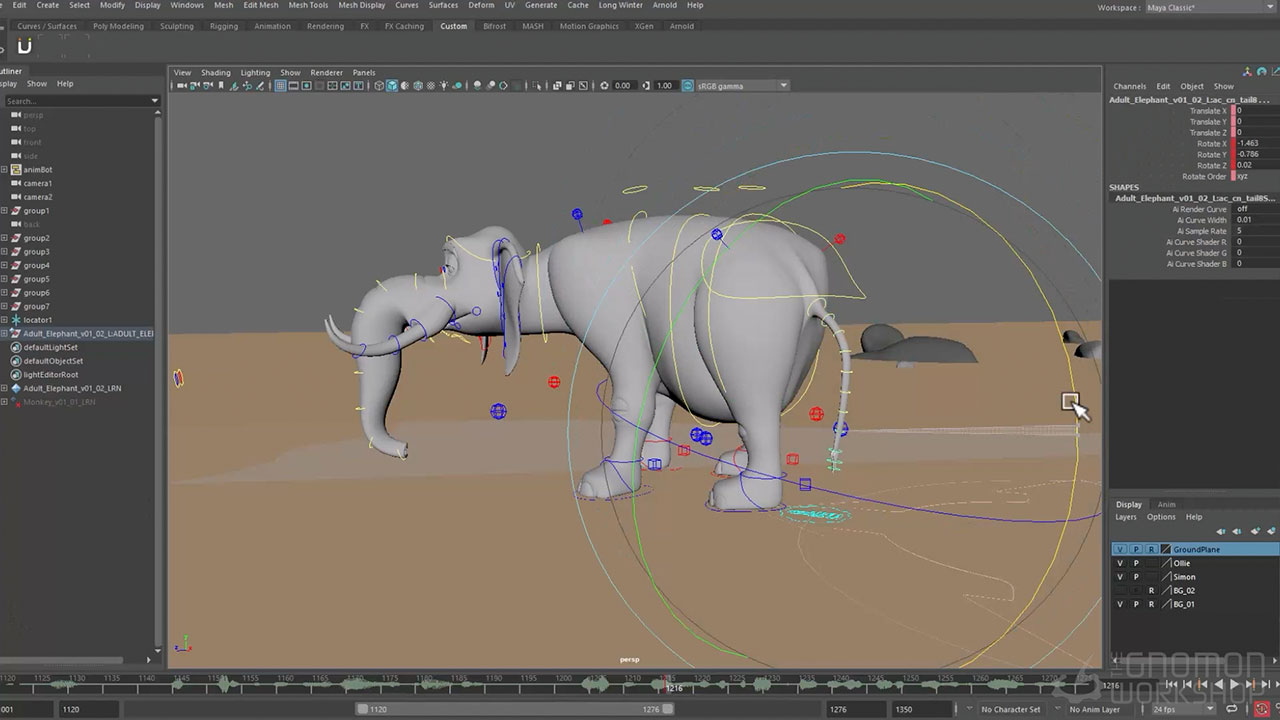Click the select camera icon in viewport toolbar
Image resolution: width=1280 pixels, height=720 pixels.
click(182, 86)
